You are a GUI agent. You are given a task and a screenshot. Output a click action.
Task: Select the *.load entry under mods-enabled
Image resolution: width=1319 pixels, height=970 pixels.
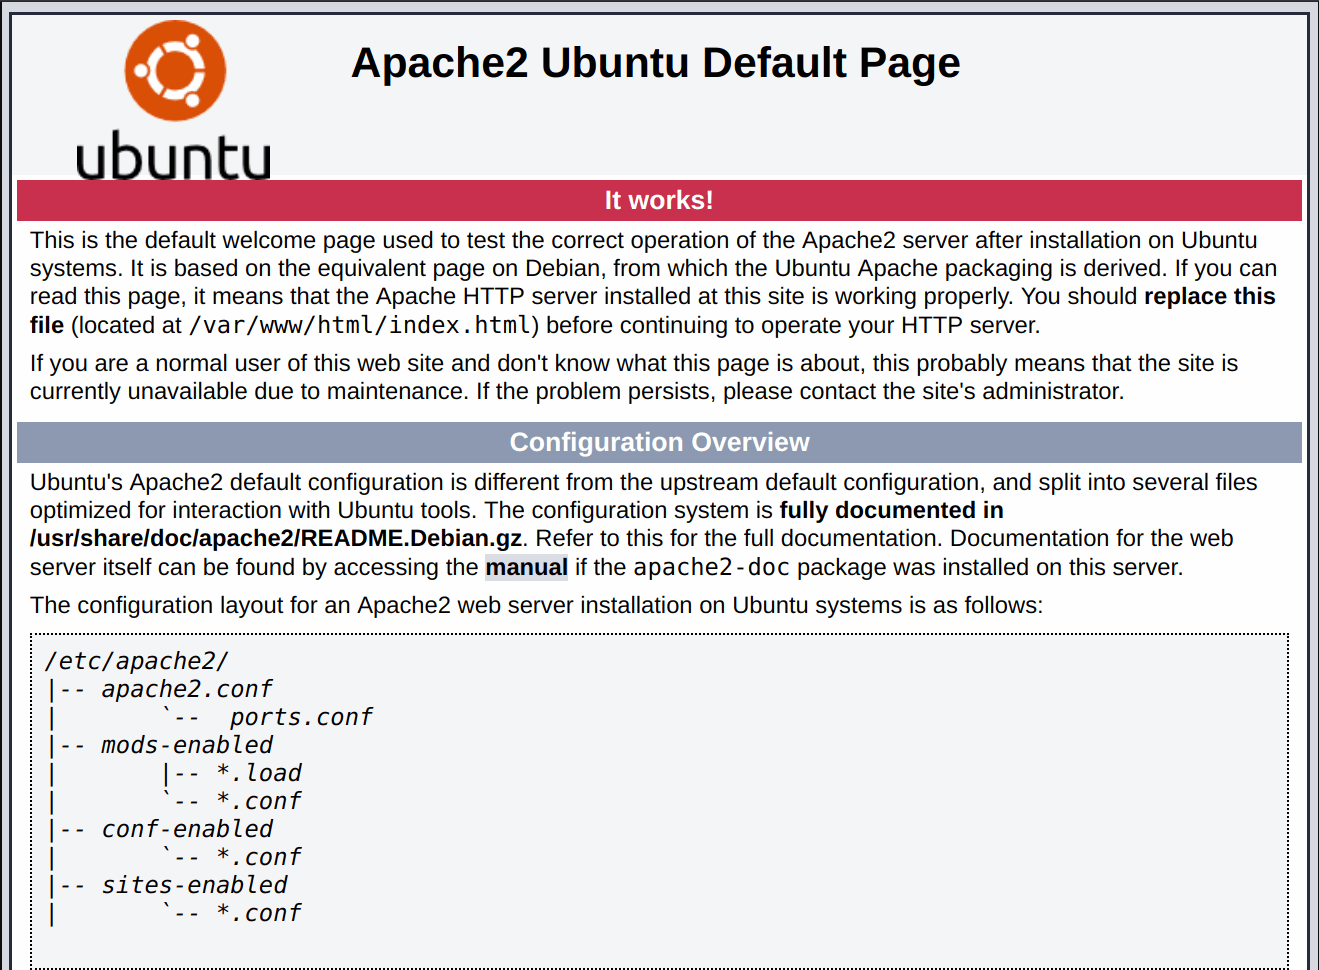pyautogui.click(x=258, y=773)
